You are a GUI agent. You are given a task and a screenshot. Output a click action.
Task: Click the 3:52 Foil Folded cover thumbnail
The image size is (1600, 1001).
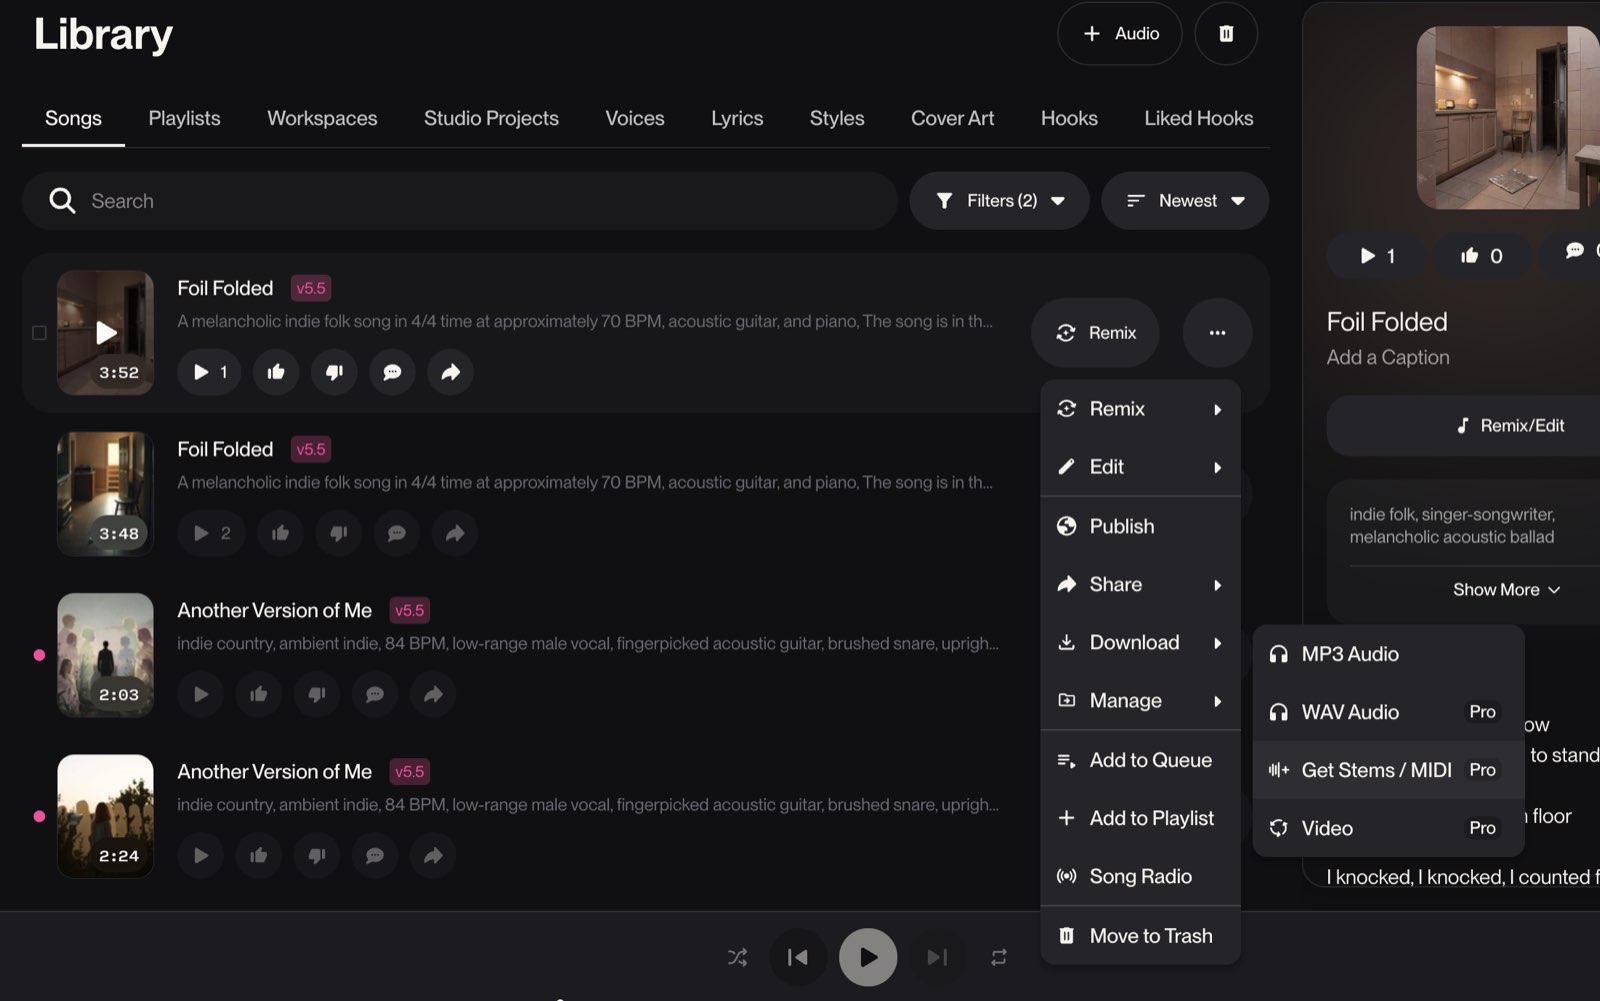click(x=105, y=333)
